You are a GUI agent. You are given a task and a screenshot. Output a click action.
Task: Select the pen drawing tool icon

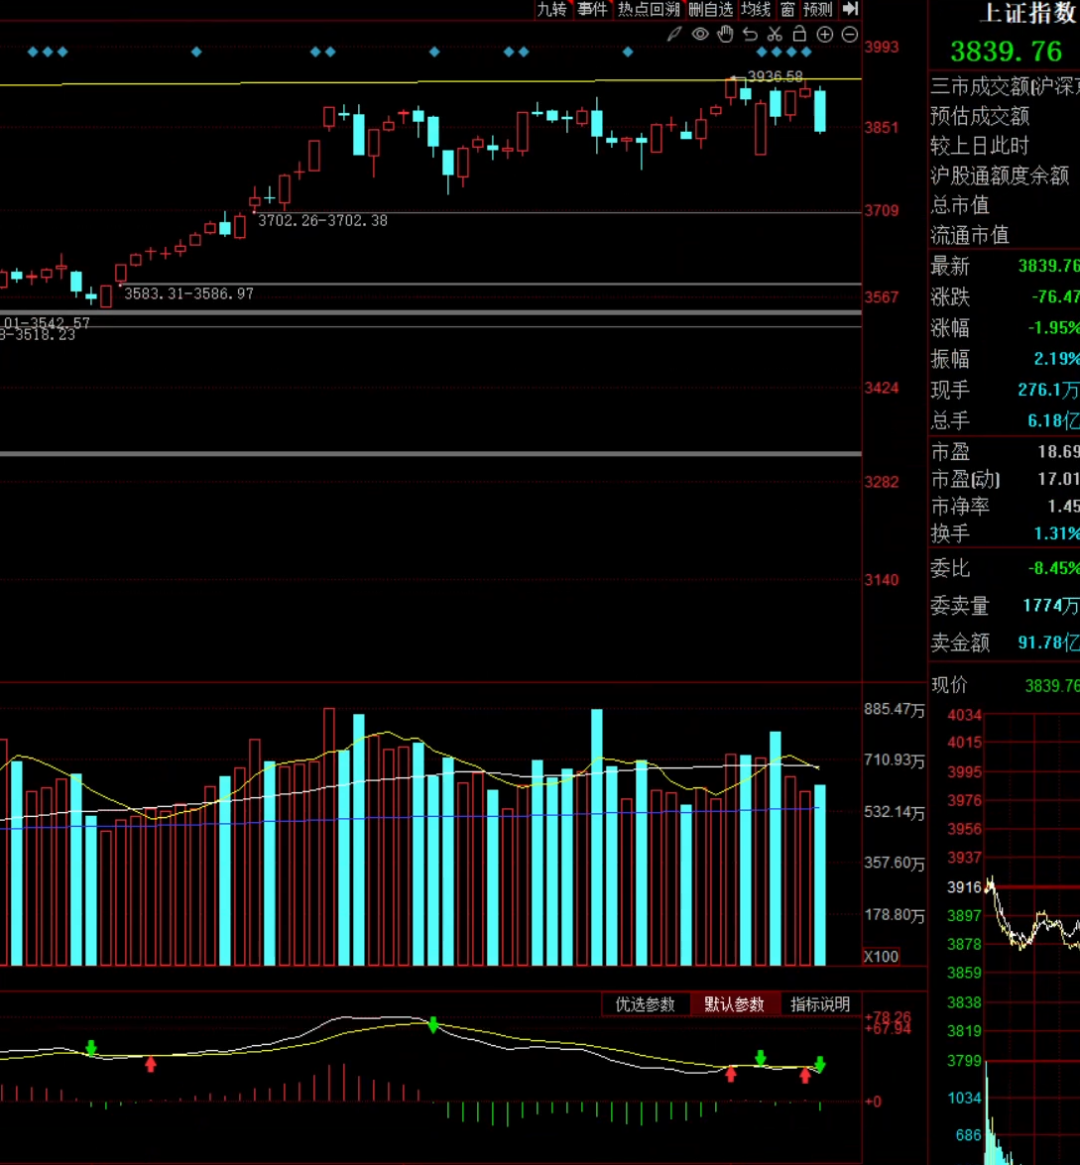click(675, 35)
